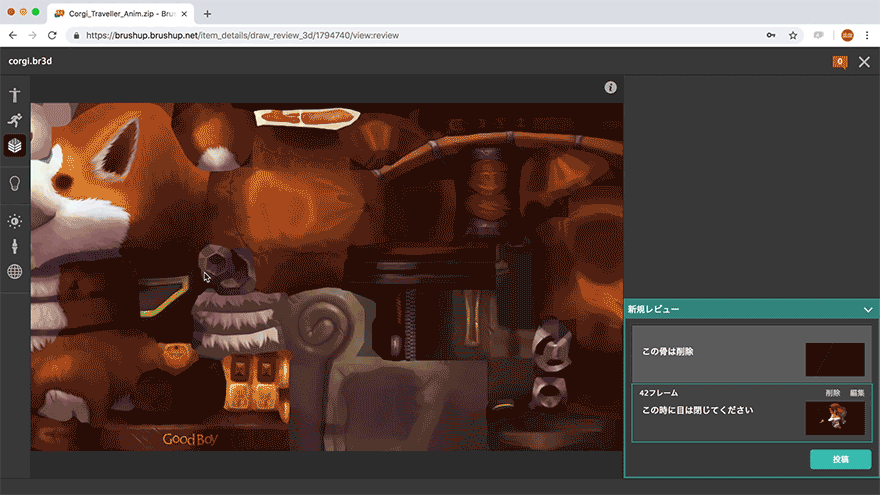Click the この骨は削除 comment text
The height and width of the screenshot is (495, 880).
click(x=668, y=351)
